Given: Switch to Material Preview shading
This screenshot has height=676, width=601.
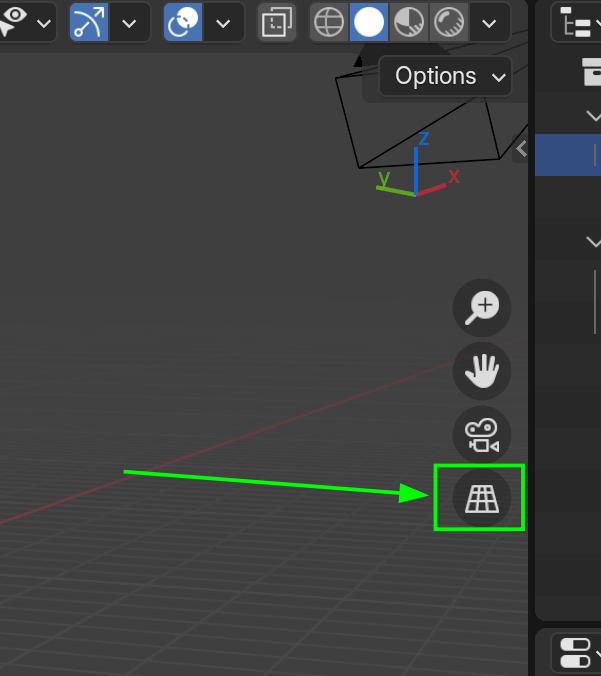Looking at the screenshot, I should point(409,22).
